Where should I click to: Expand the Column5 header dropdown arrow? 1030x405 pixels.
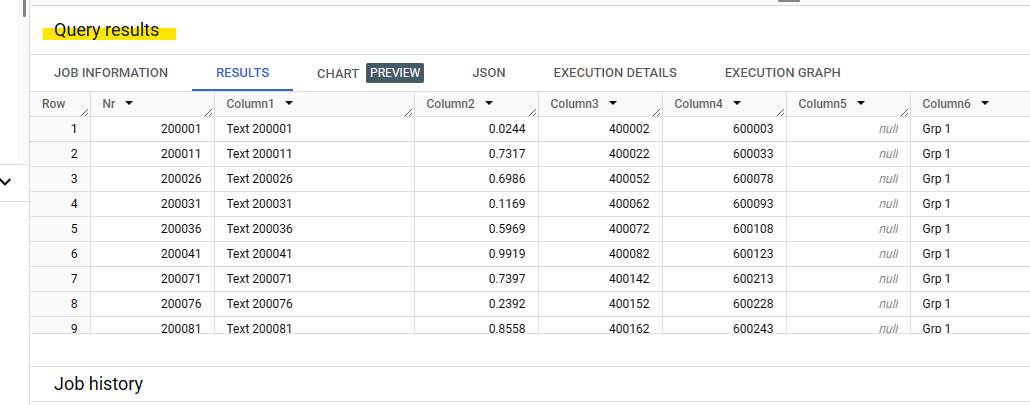click(x=860, y=104)
